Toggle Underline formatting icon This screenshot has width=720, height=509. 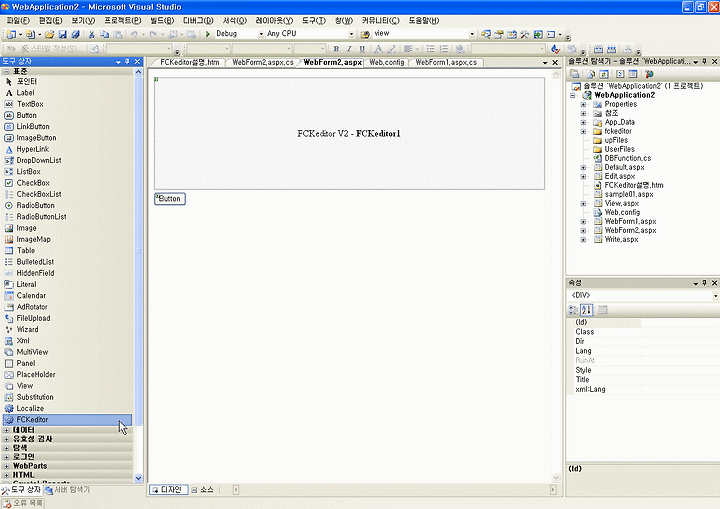362,49
